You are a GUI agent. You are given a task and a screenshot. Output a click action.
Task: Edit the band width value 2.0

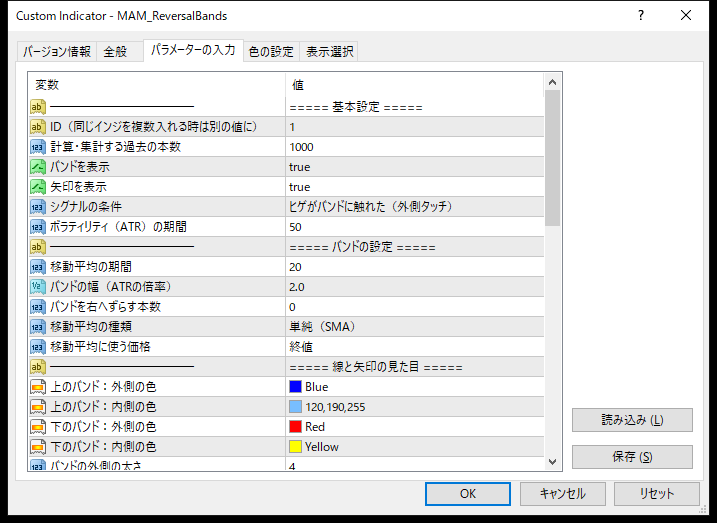tap(415, 287)
